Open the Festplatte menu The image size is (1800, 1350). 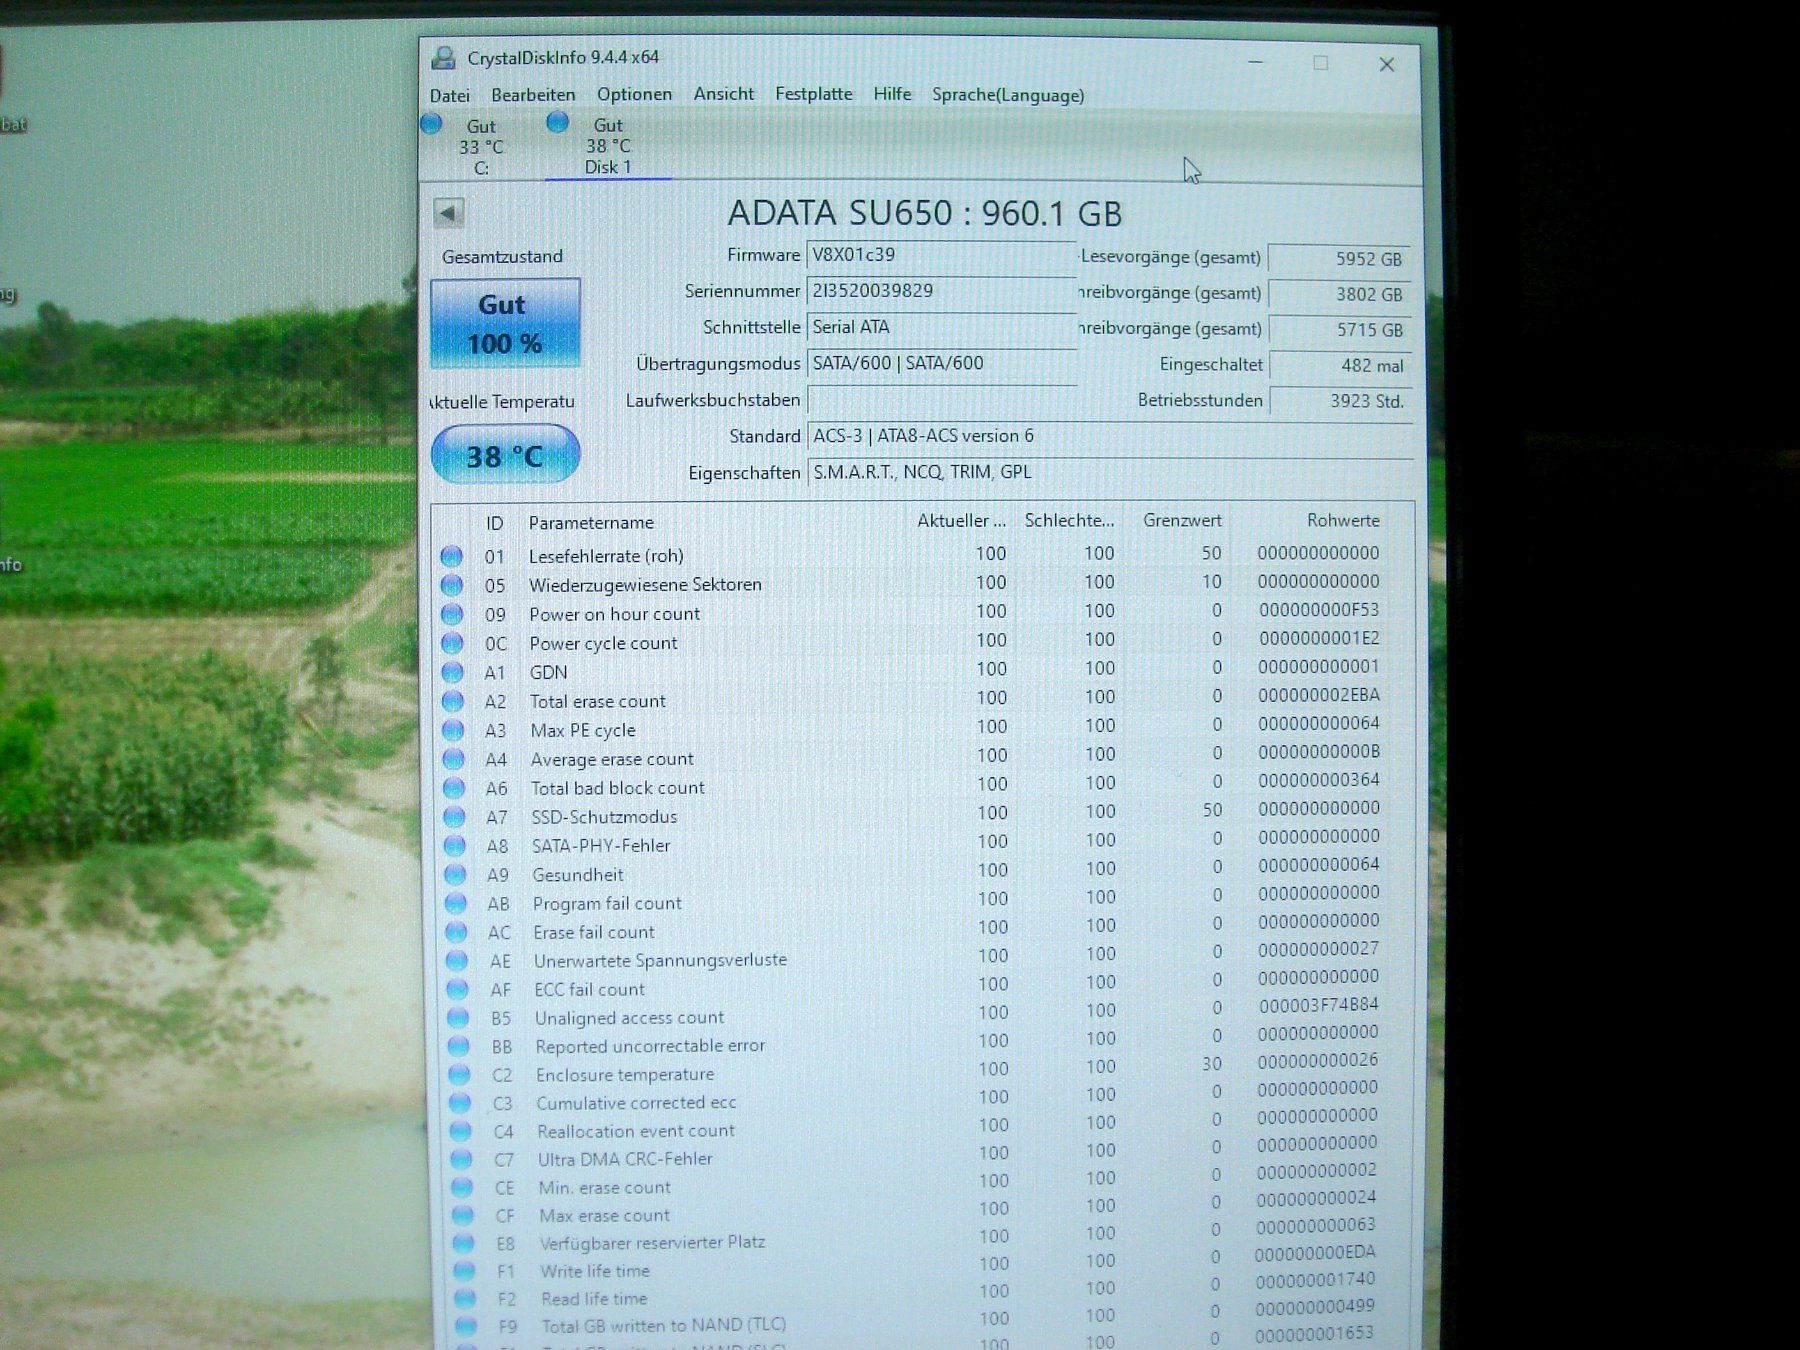(814, 94)
